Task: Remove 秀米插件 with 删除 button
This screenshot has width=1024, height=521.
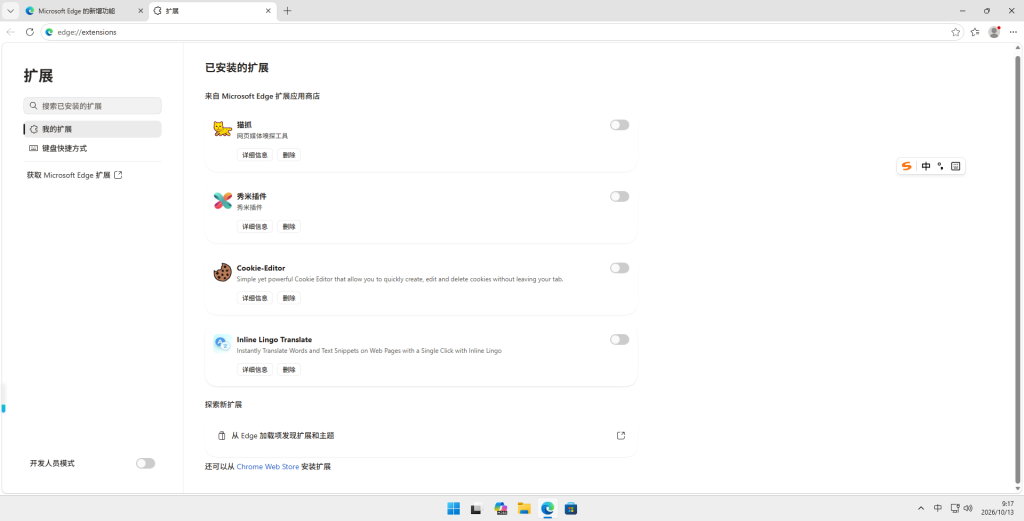Action: coord(289,227)
